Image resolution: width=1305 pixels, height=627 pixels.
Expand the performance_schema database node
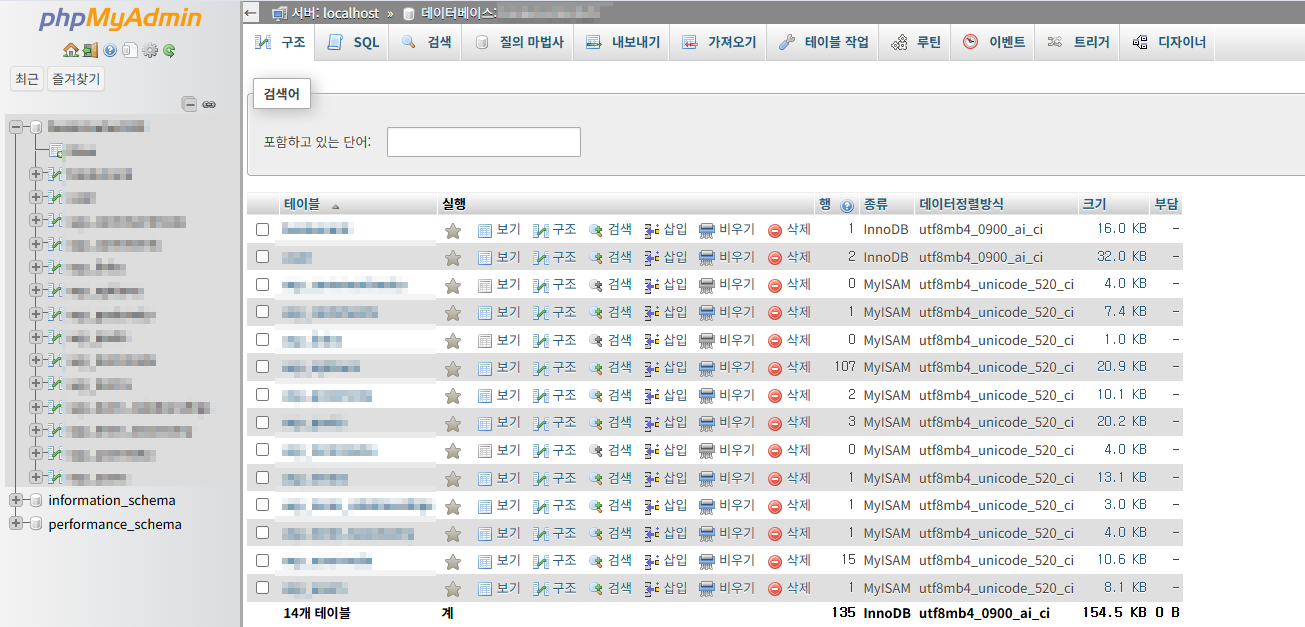pos(16,524)
